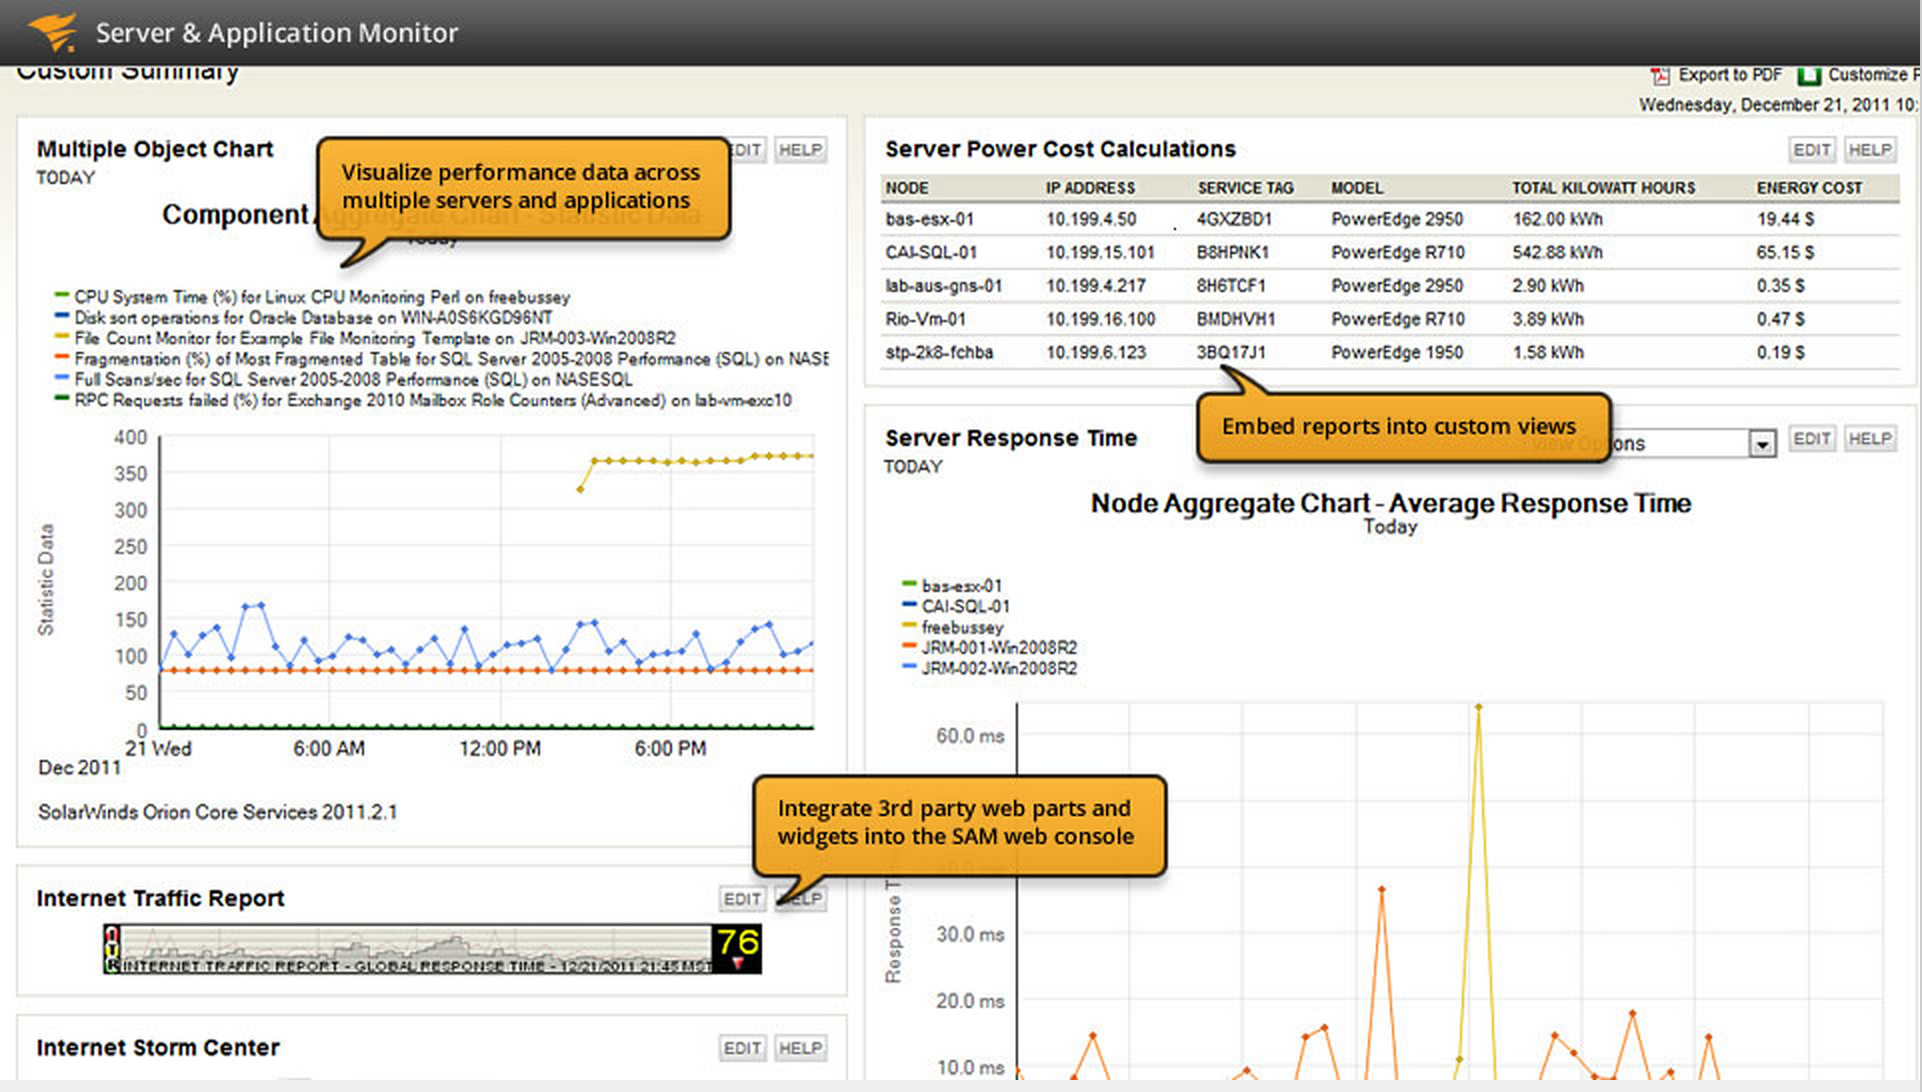This screenshot has width=1922, height=1092.
Task: Open the Server Response Time view options dropdown
Action: point(1761,443)
